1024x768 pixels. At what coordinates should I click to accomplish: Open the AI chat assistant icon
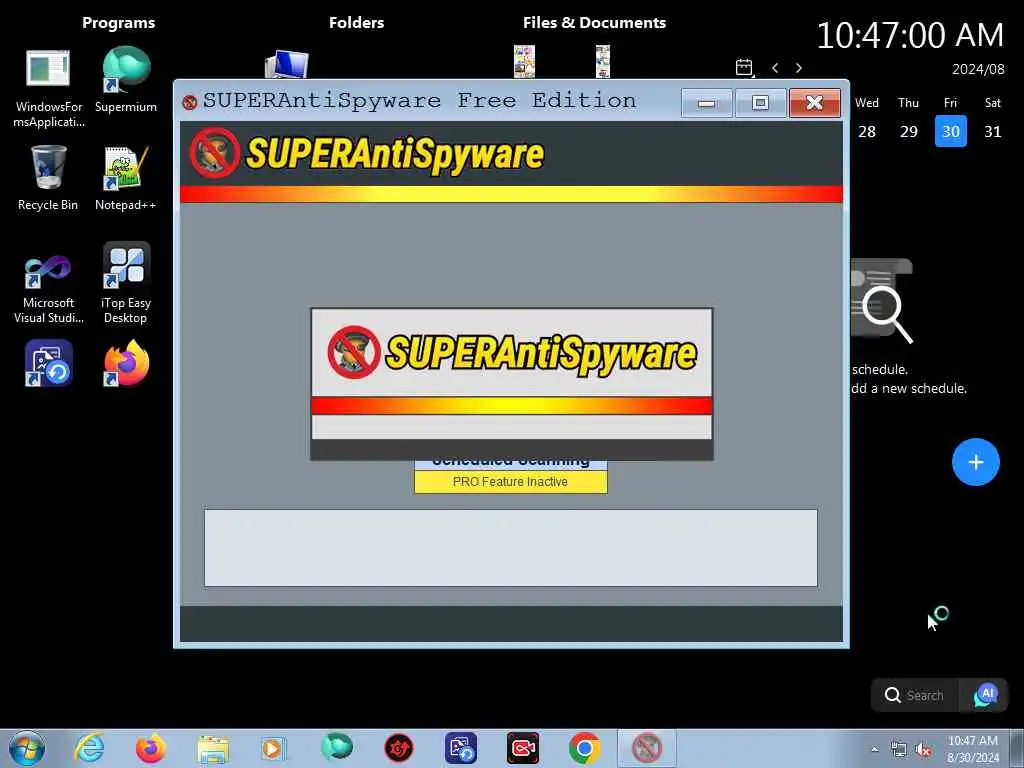click(x=985, y=696)
